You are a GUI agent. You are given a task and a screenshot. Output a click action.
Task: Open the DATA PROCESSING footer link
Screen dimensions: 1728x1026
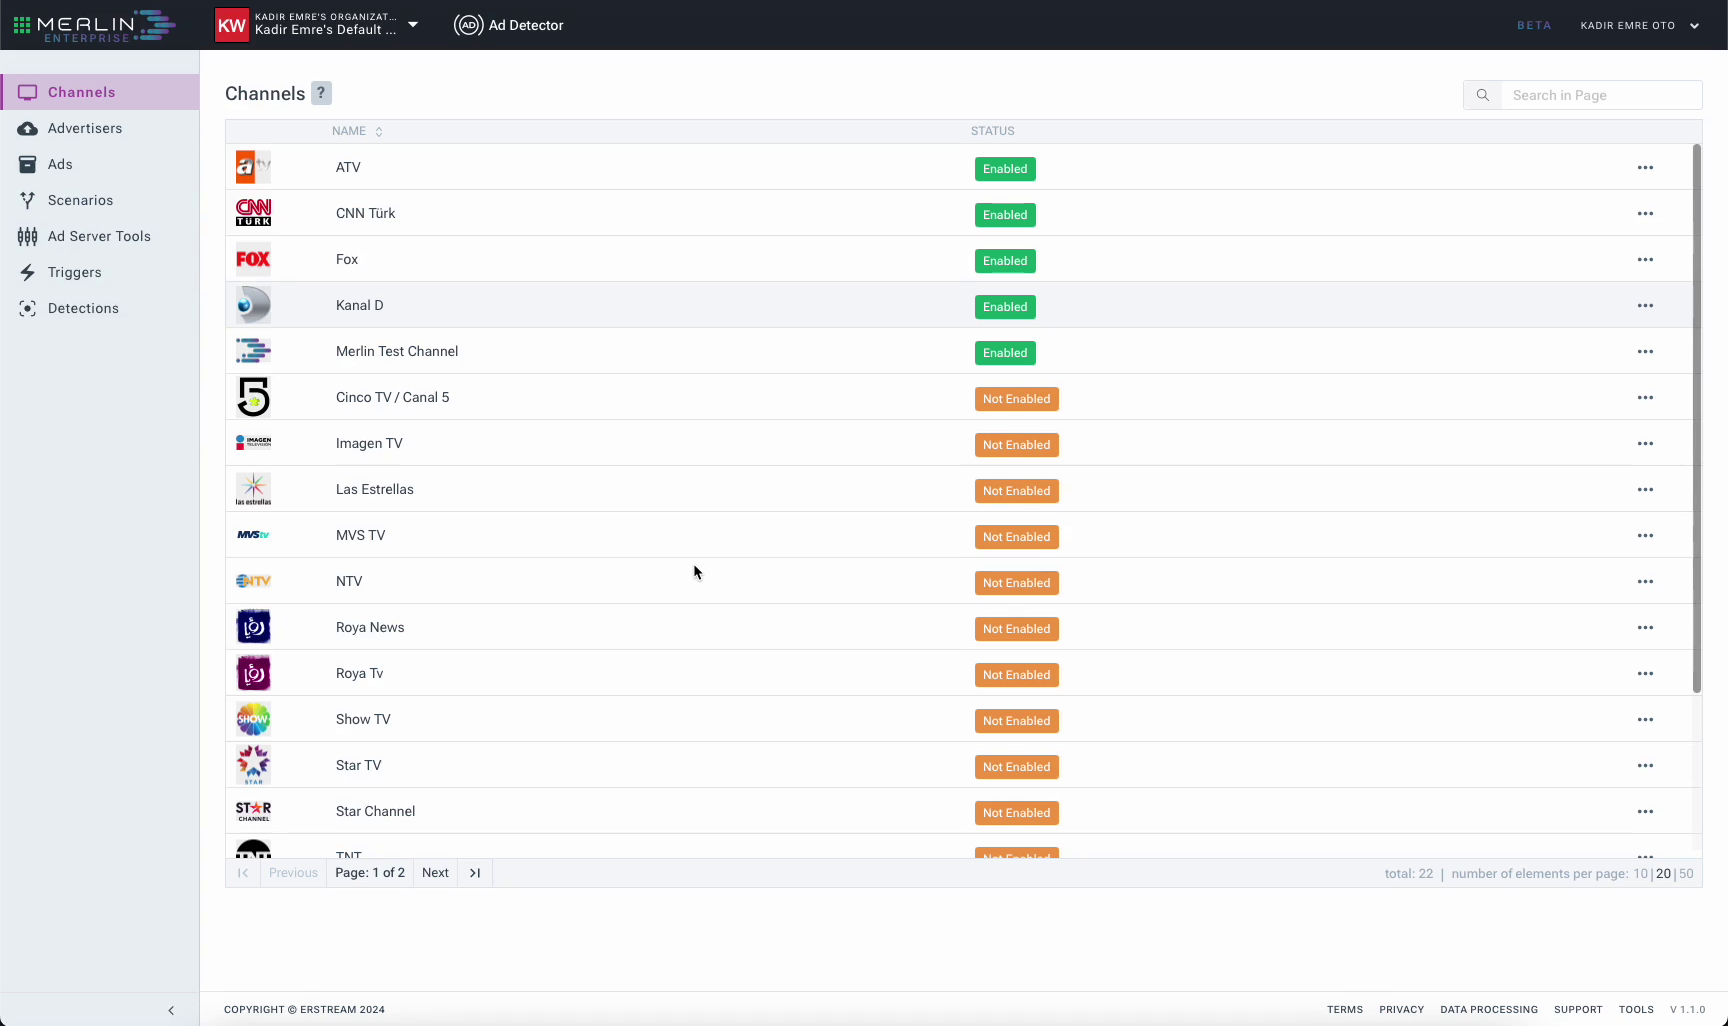(1489, 1010)
